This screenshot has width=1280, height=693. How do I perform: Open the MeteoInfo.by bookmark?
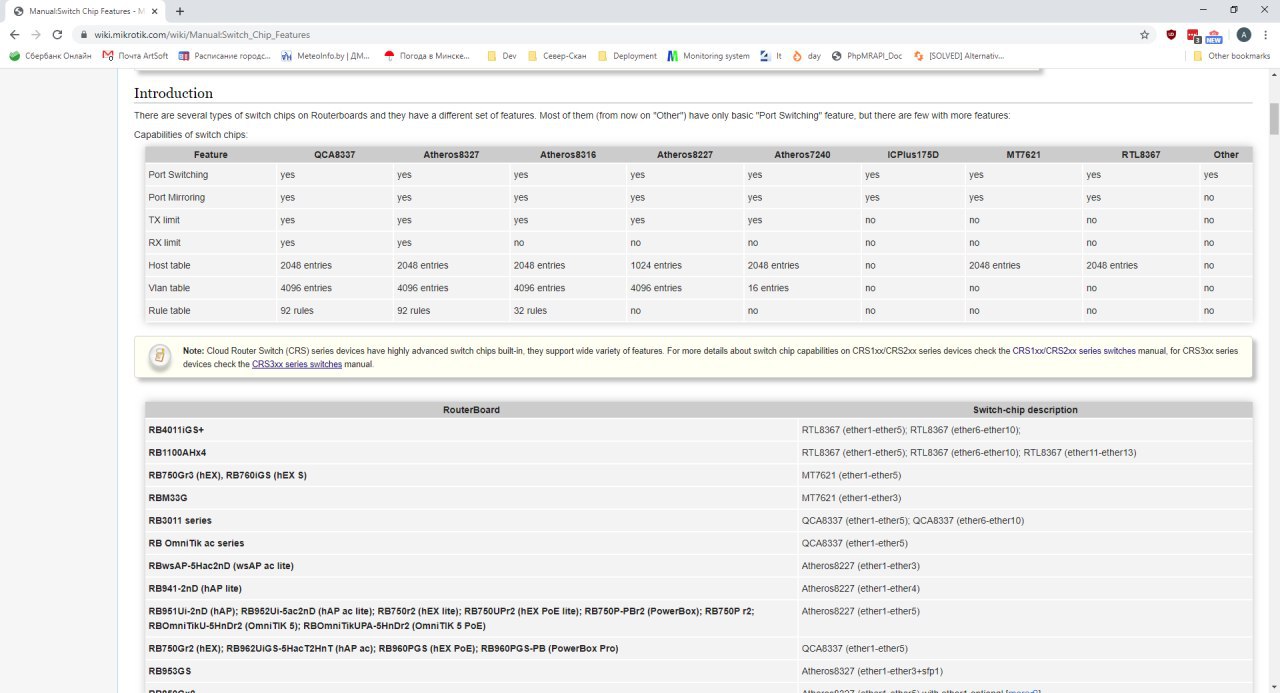[327, 56]
